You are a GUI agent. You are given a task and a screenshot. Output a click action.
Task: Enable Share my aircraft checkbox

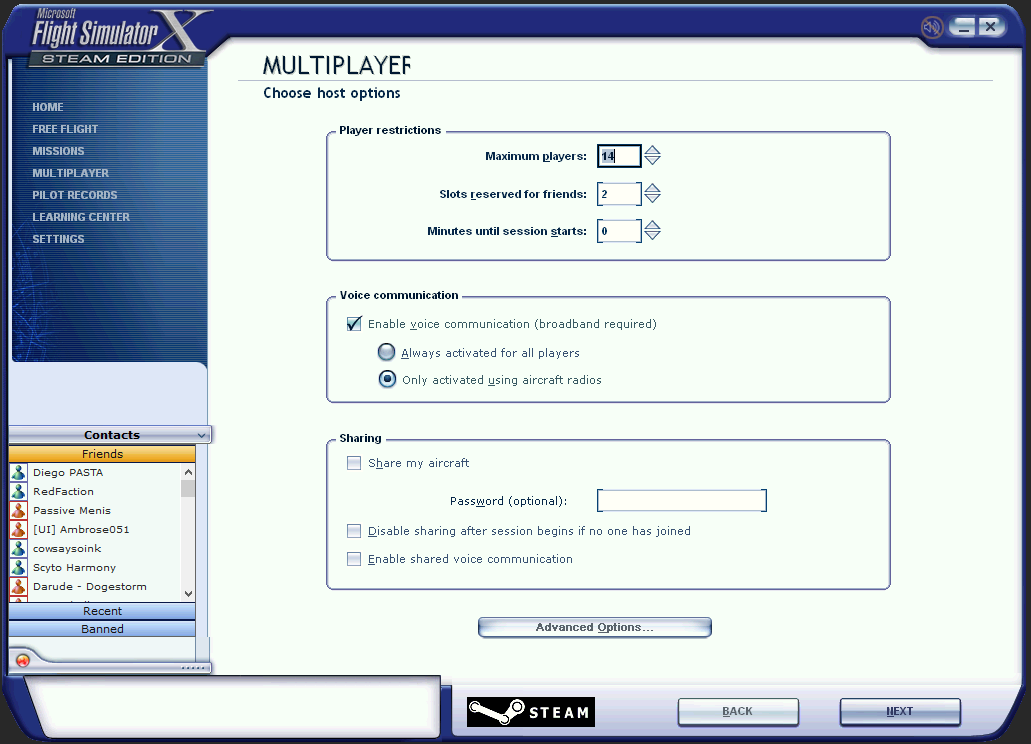click(x=354, y=463)
